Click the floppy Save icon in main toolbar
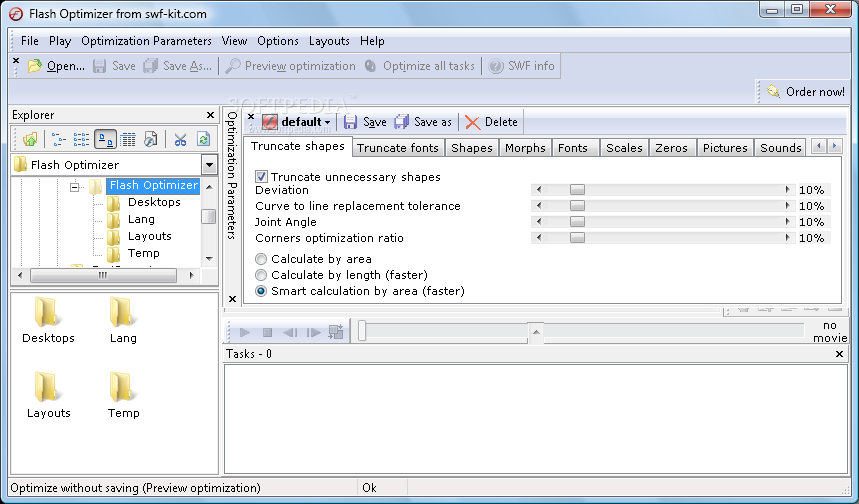This screenshot has height=504, width=859. pos(99,66)
